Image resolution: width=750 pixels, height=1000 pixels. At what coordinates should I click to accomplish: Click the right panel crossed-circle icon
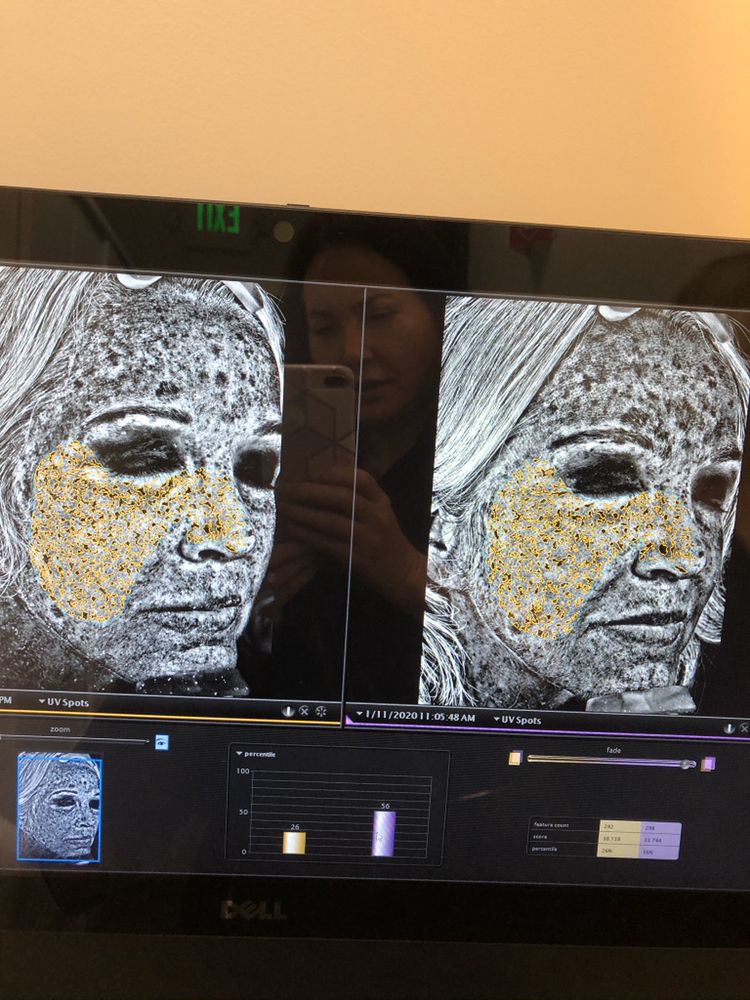coord(744,728)
